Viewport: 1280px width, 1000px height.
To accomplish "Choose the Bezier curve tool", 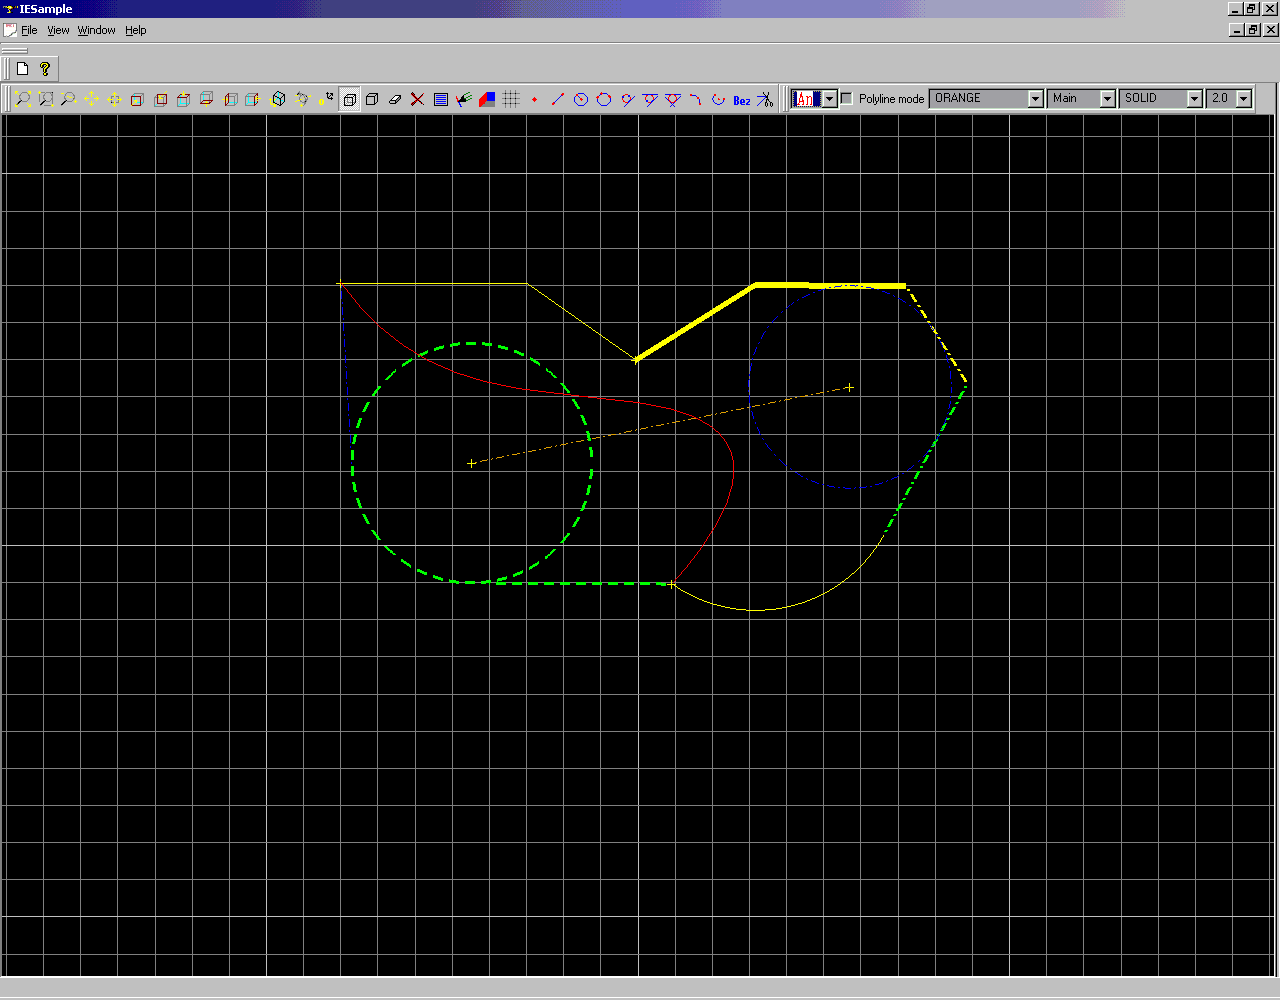I will pyautogui.click(x=741, y=100).
